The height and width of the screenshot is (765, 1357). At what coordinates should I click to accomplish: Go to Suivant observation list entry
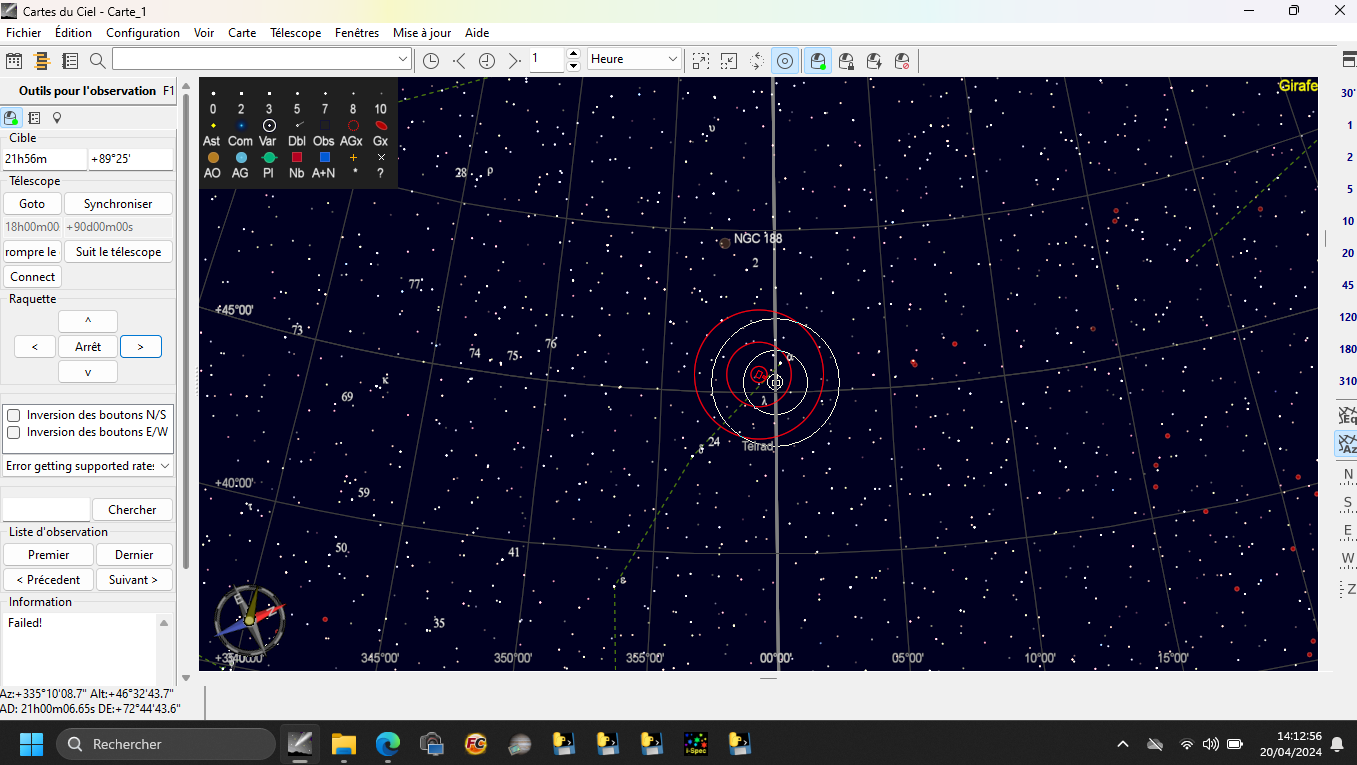coord(133,580)
